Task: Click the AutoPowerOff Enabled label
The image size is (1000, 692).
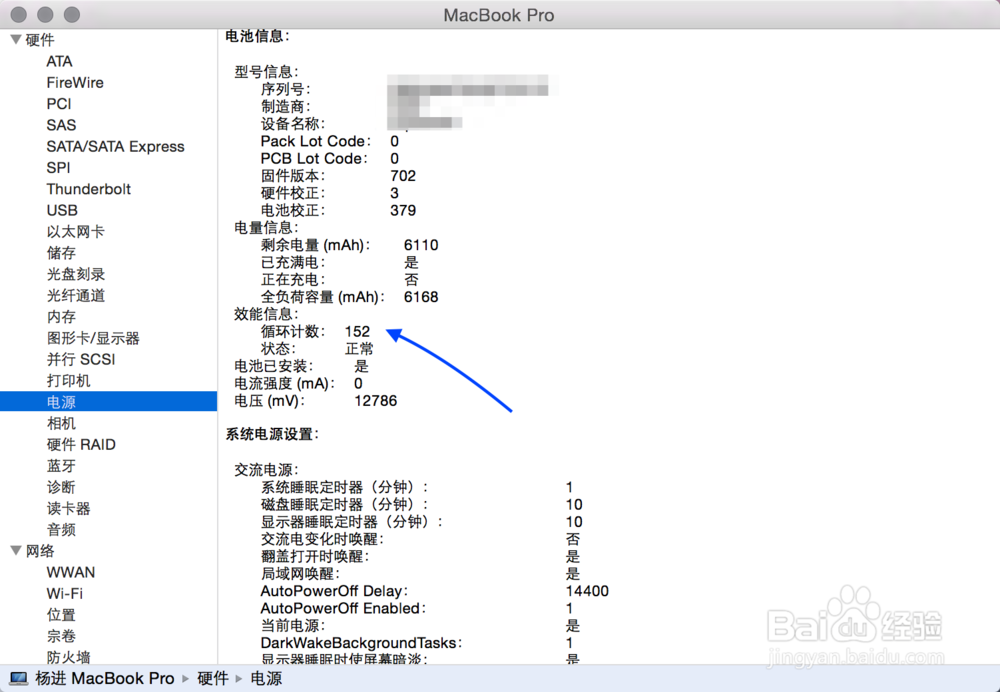Action: click(343, 608)
